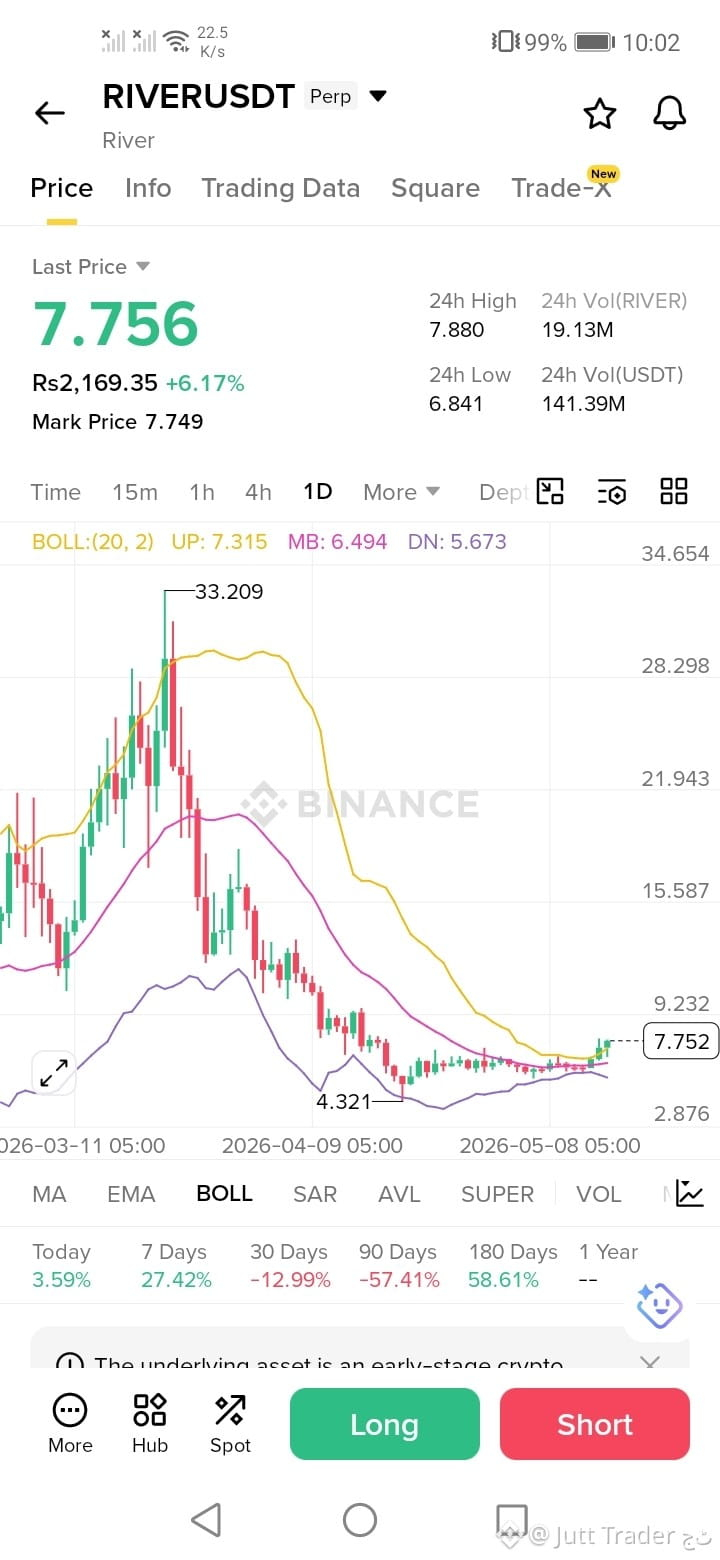720x1560 pixels.
Task: Open the Square tab
Action: pyautogui.click(x=435, y=188)
